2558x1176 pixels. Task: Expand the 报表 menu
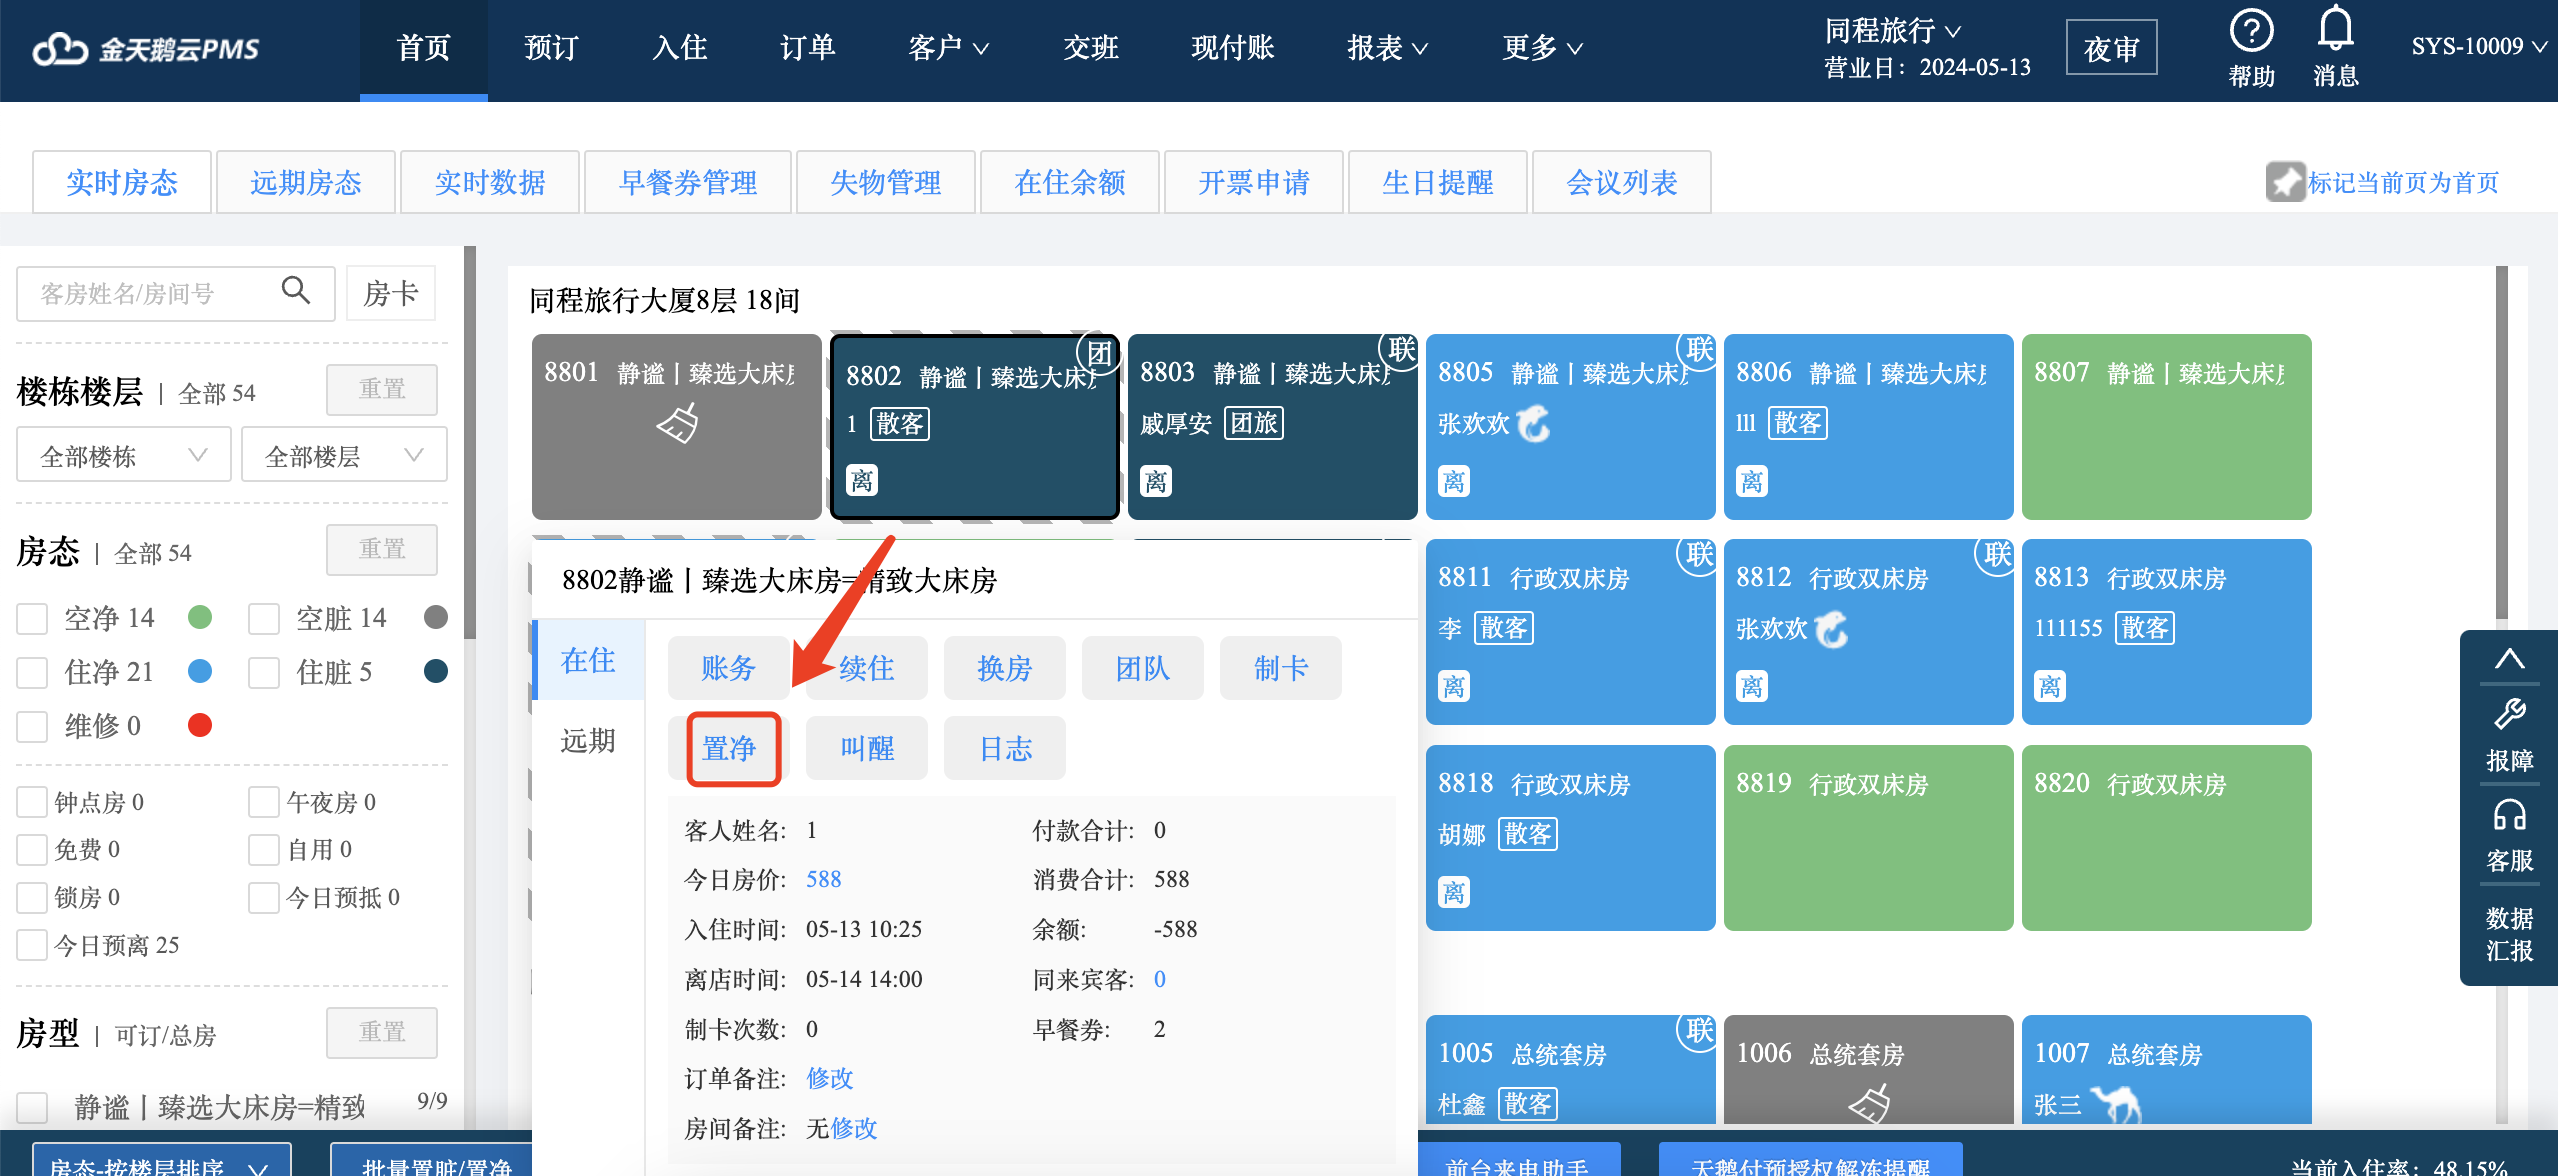(1387, 47)
